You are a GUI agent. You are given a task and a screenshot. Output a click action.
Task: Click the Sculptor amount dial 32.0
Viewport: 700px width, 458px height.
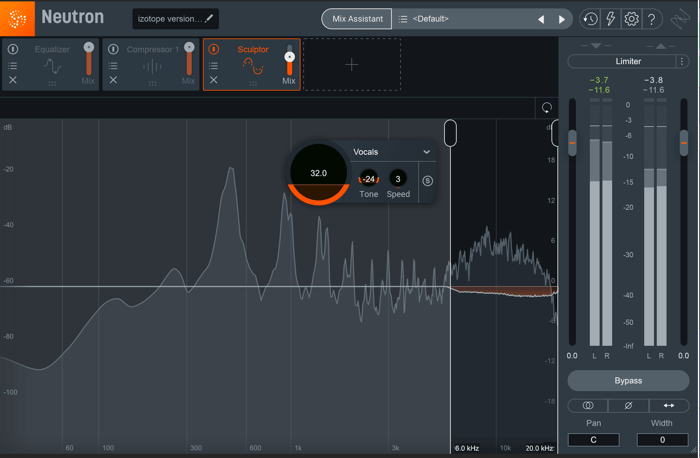(x=318, y=173)
